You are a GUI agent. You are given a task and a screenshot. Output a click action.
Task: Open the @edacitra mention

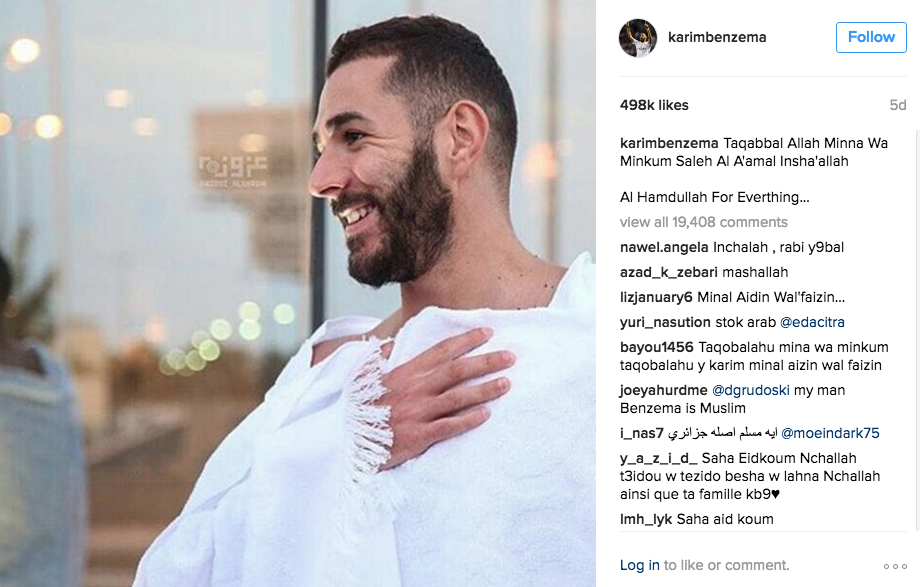[812, 322]
